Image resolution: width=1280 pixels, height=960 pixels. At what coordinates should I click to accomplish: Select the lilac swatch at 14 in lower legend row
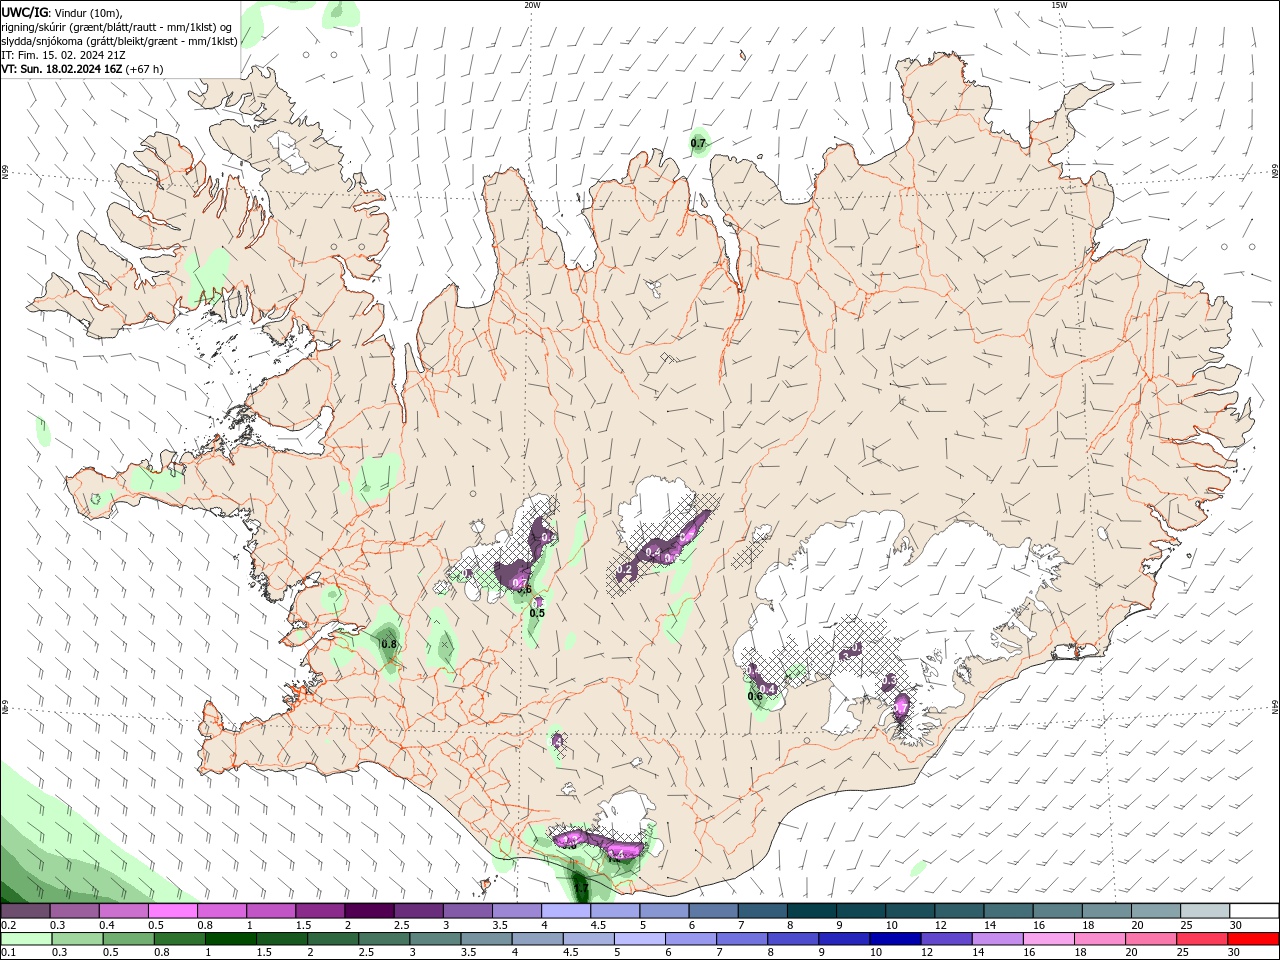click(x=998, y=939)
